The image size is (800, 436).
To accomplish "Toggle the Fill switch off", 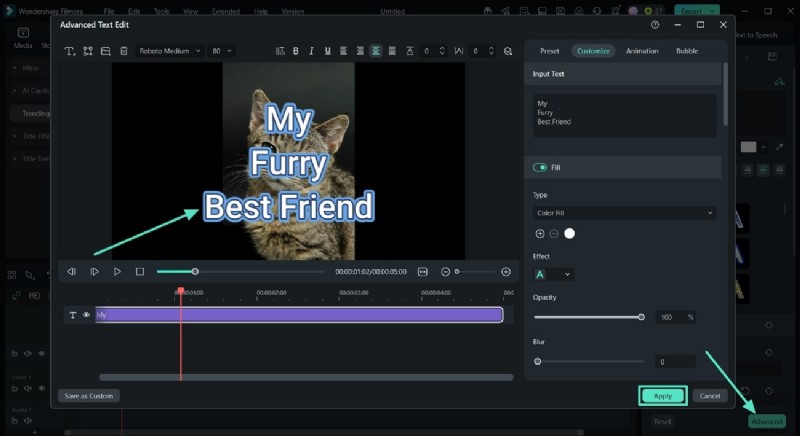I will coord(540,167).
